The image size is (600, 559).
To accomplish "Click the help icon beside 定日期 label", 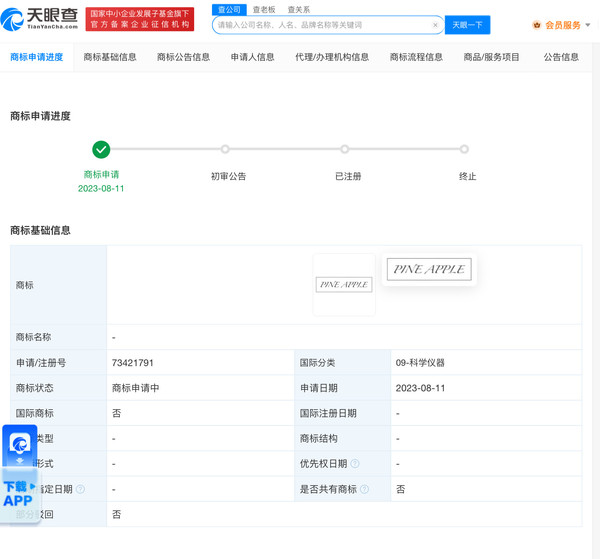I will [x=80, y=489].
